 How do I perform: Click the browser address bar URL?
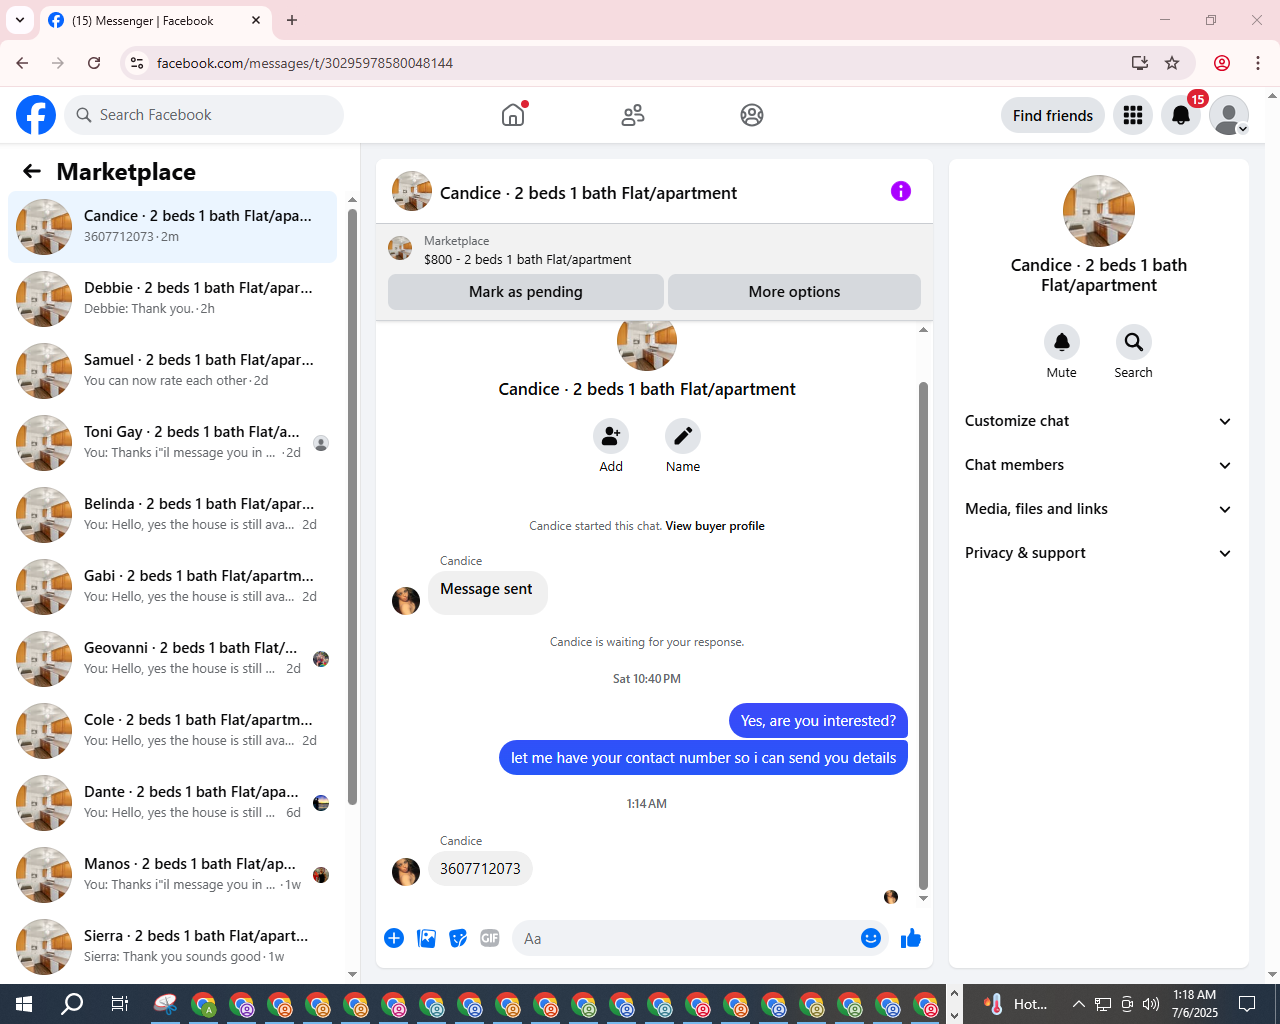pos(305,63)
